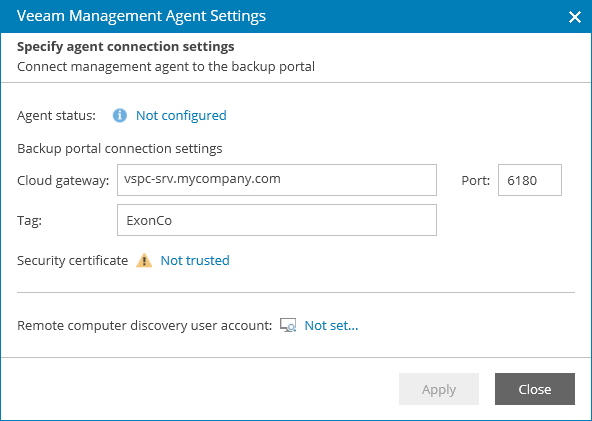592x421 pixels.
Task: Click the Cloud gateway label
Action: (x=63, y=181)
